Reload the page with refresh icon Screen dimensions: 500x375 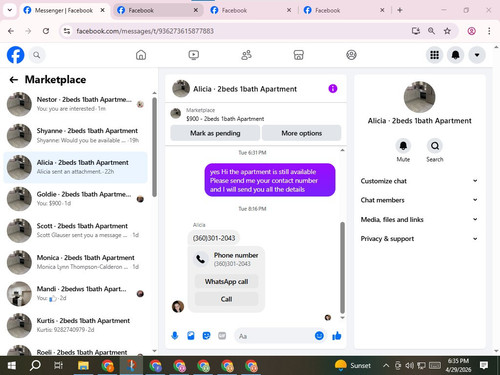[46, 31]
